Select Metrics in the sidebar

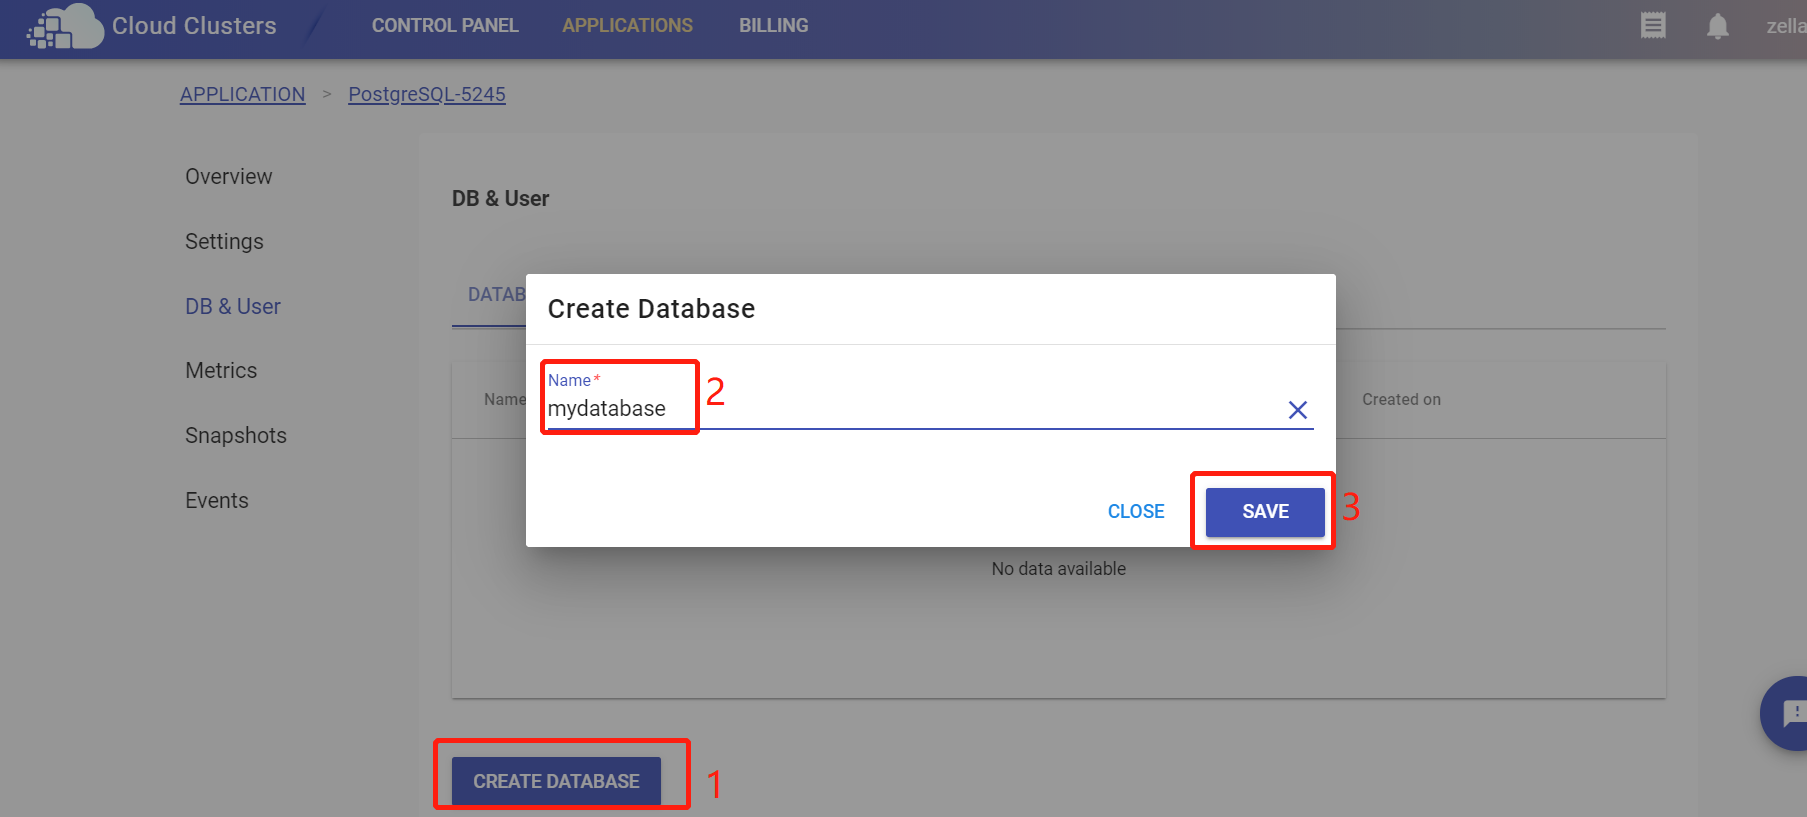pos(221,371)
